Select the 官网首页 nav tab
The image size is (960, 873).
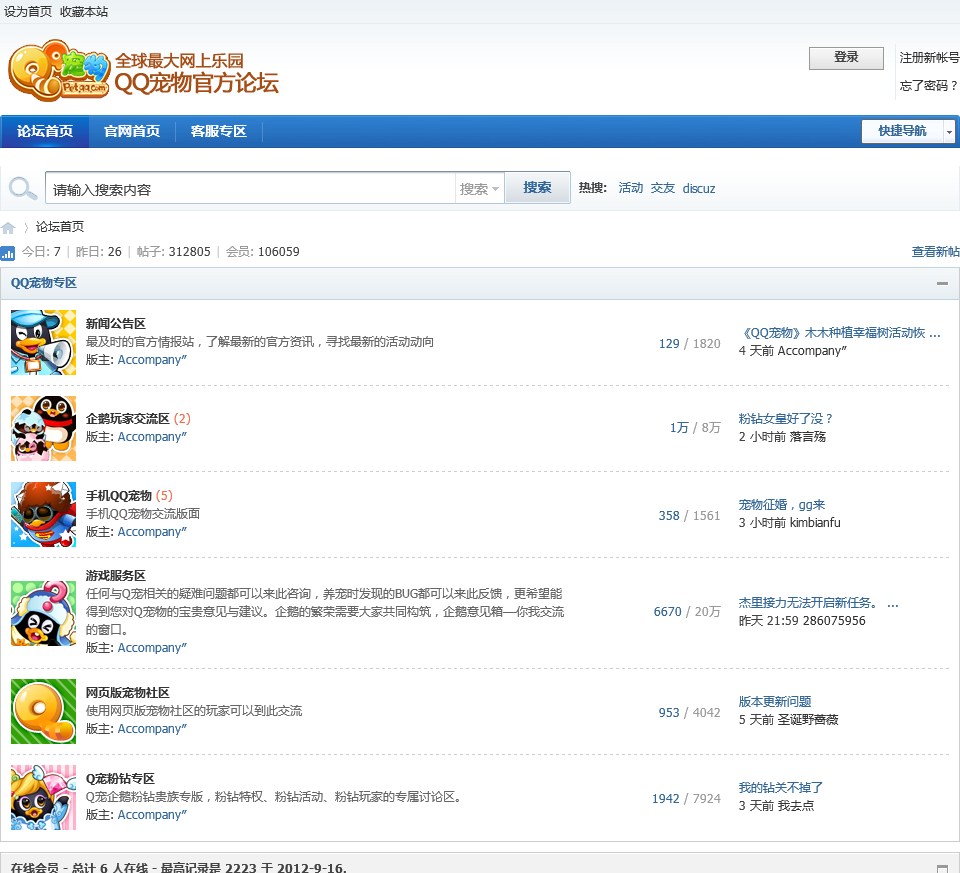point(132,131)
